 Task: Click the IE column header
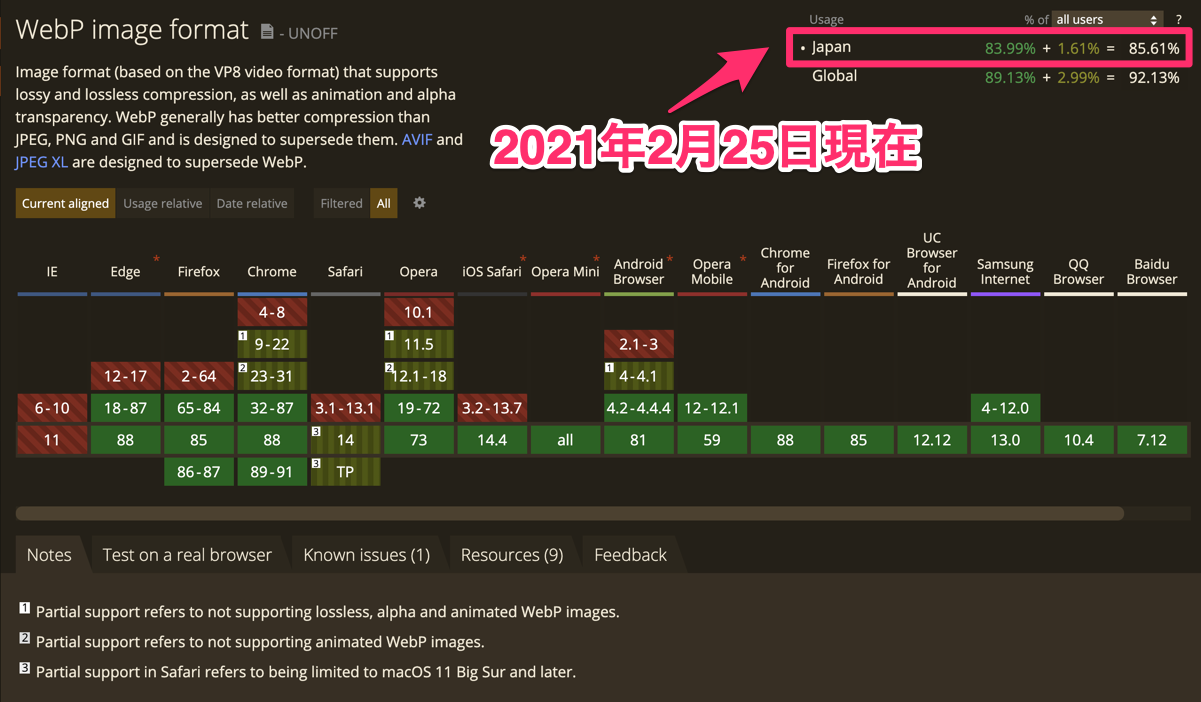coord(52,271)
